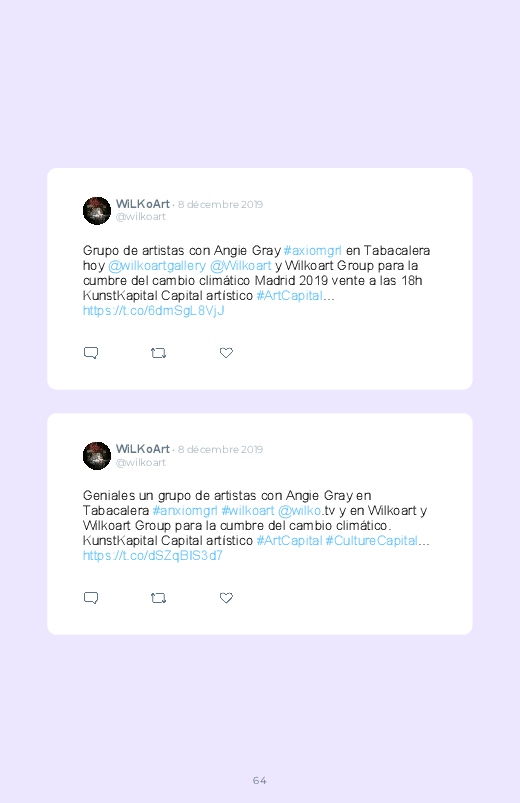Open the @wilko mention in second tweet
520x803 pixels.
[300, 511]
